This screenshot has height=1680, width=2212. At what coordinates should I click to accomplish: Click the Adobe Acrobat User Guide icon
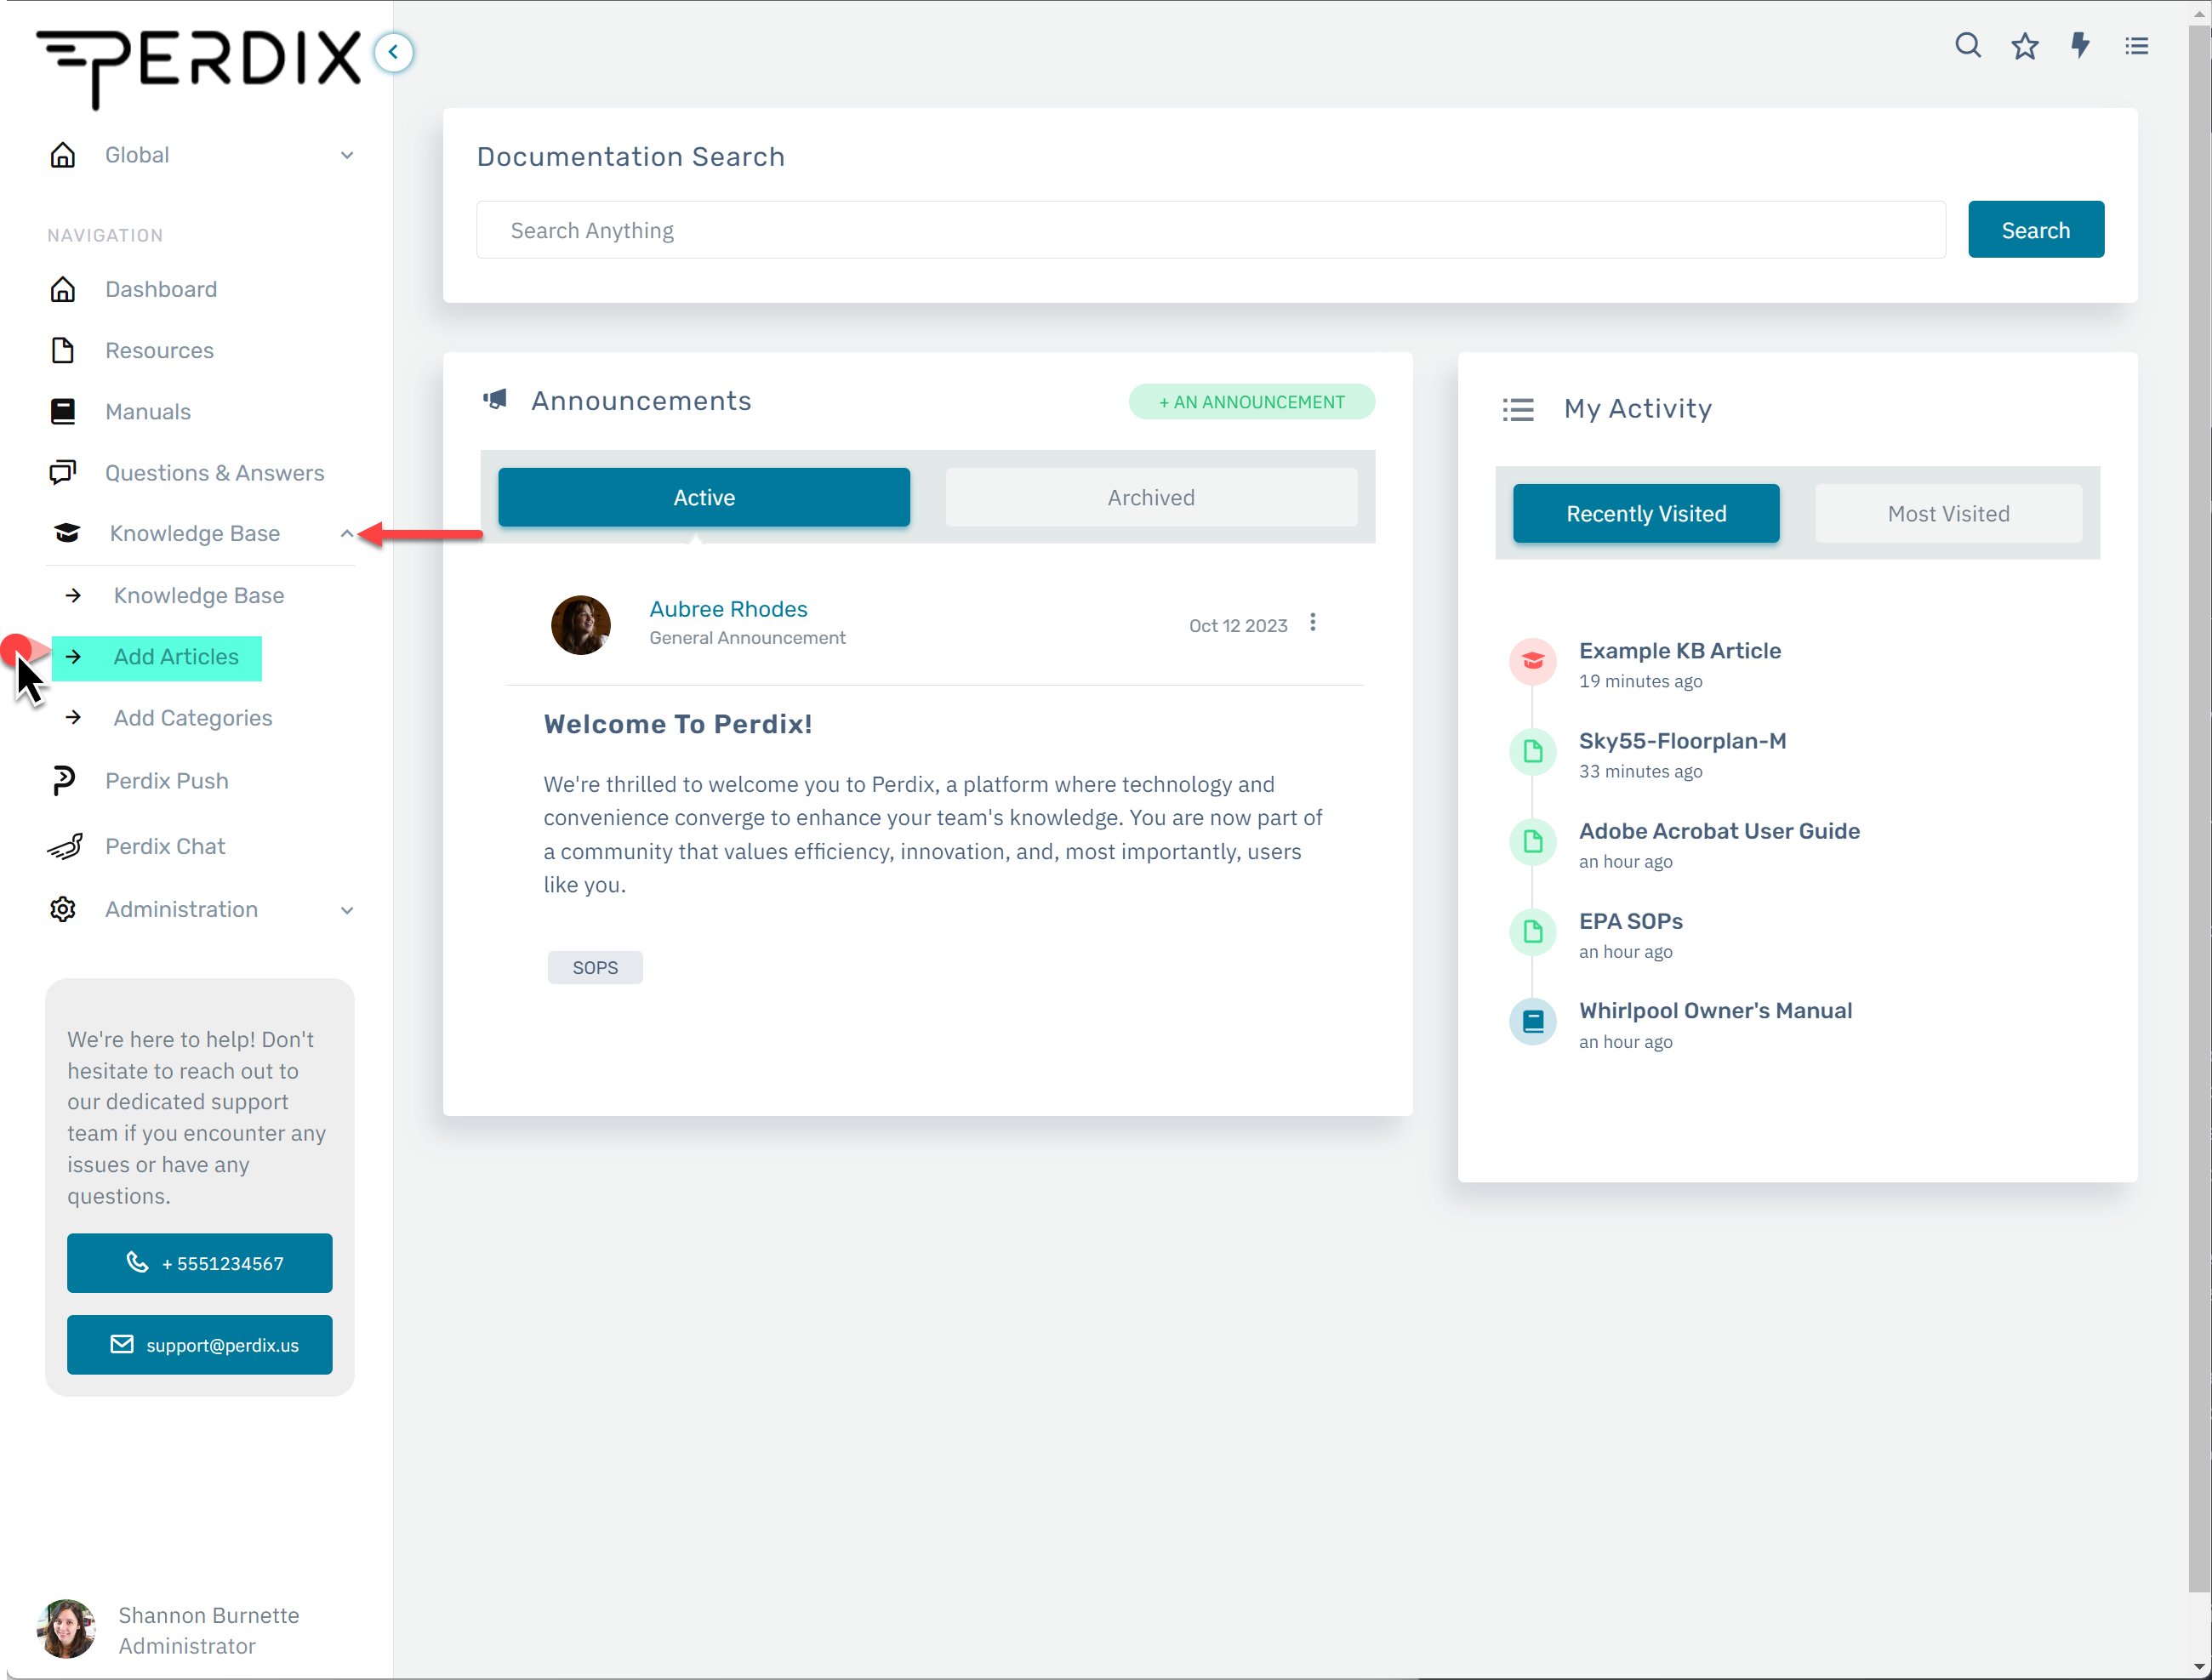point(1533,841)
